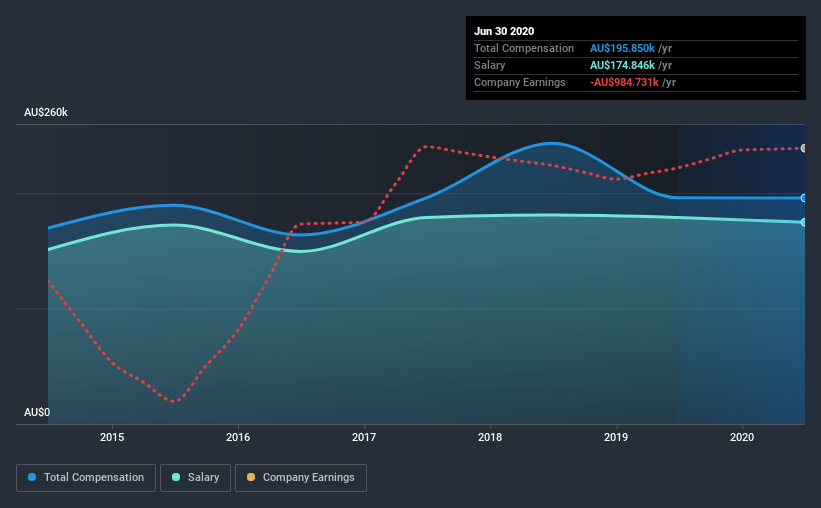Click the 2016 x-axis label
Image resolution: width=821 pixels, height=508 pixels.
[x=238, y=437]
